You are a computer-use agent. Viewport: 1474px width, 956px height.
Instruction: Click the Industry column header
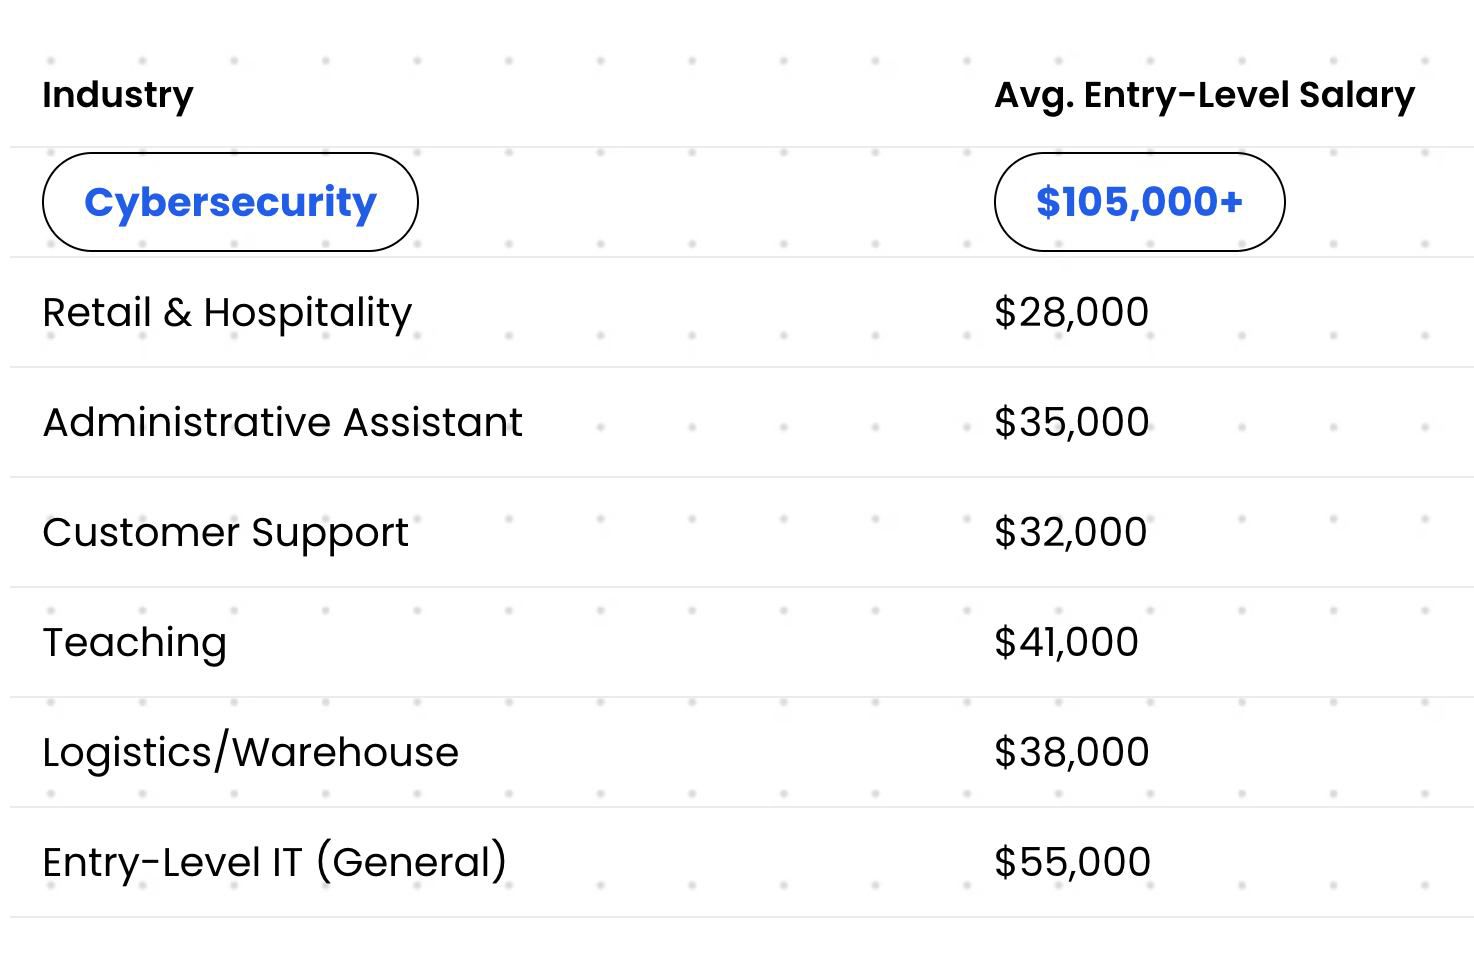point(118,95)
